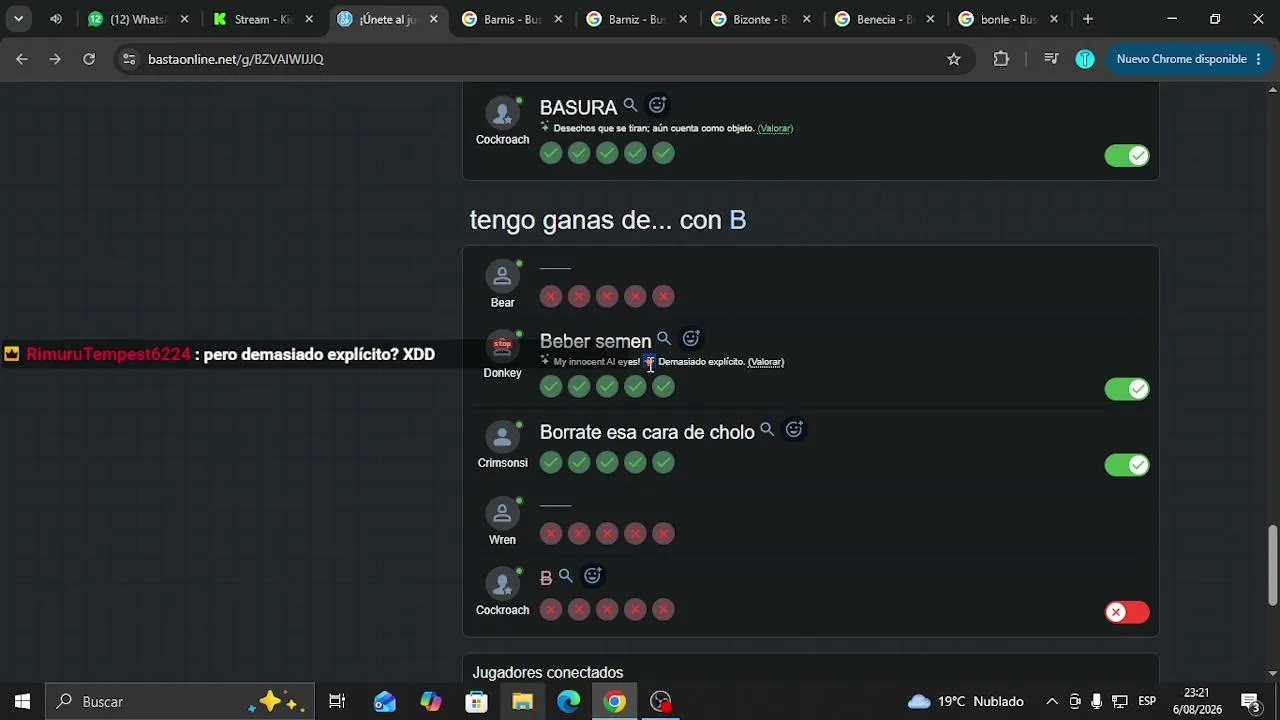
Task: Open the notification center icon
Action: (1250, 702)
